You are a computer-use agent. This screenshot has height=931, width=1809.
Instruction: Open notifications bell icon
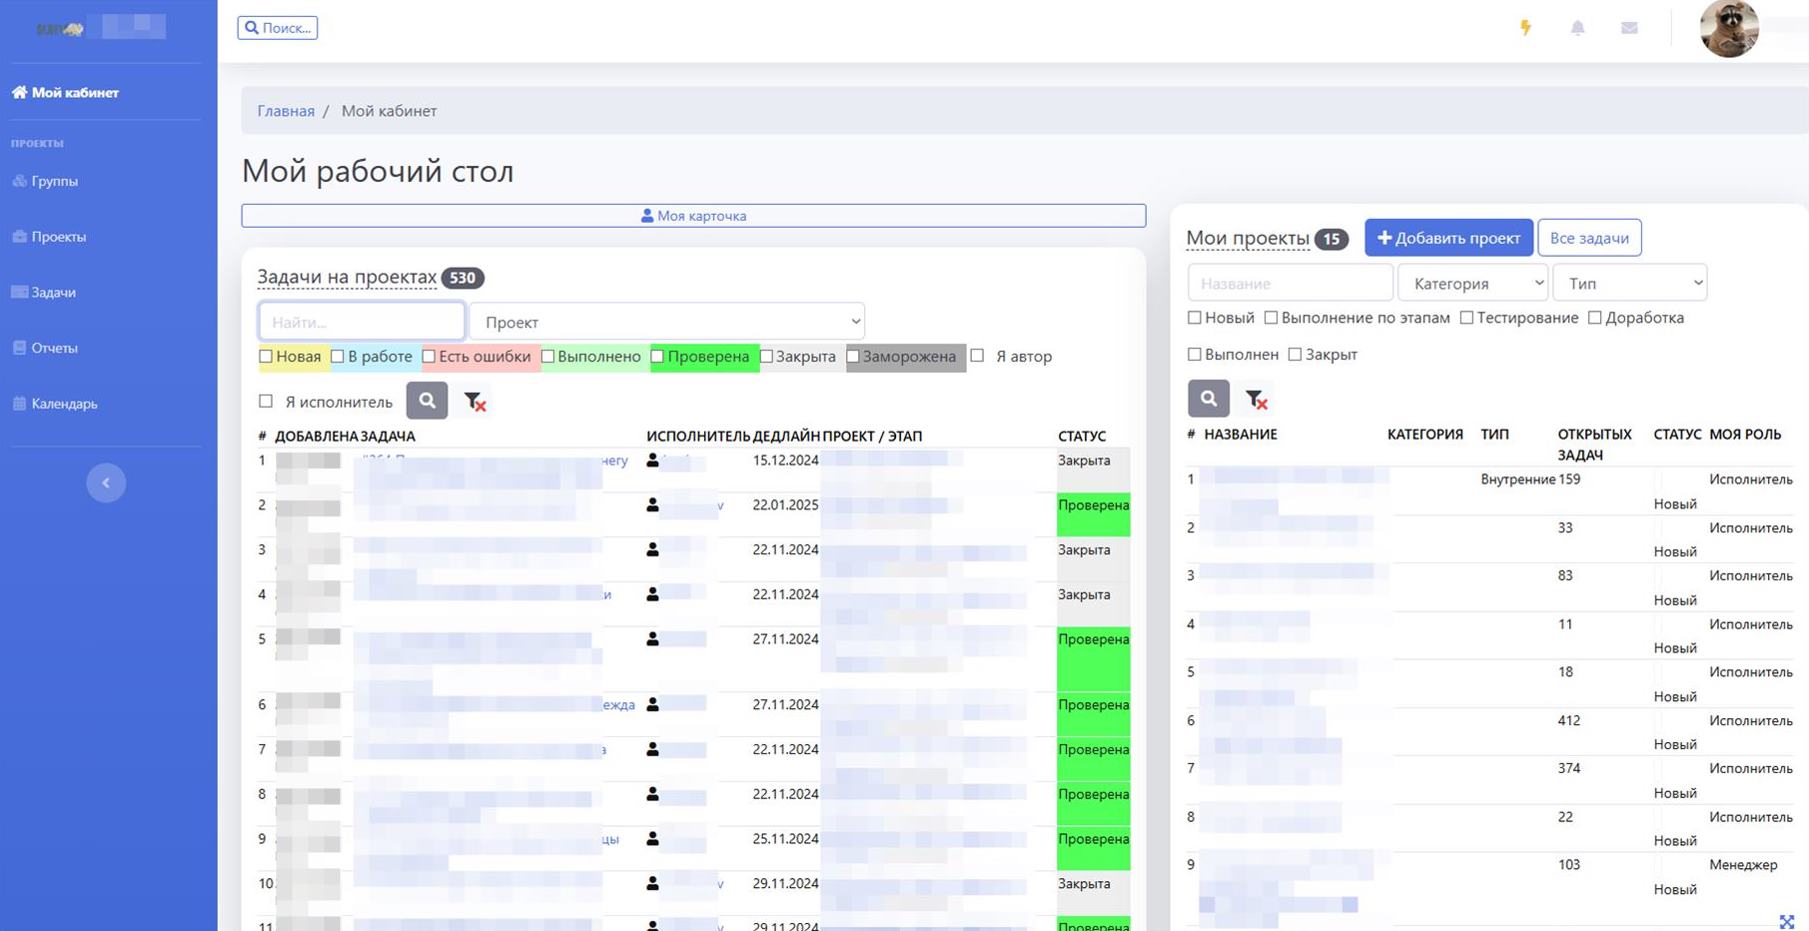point(1577,28)
